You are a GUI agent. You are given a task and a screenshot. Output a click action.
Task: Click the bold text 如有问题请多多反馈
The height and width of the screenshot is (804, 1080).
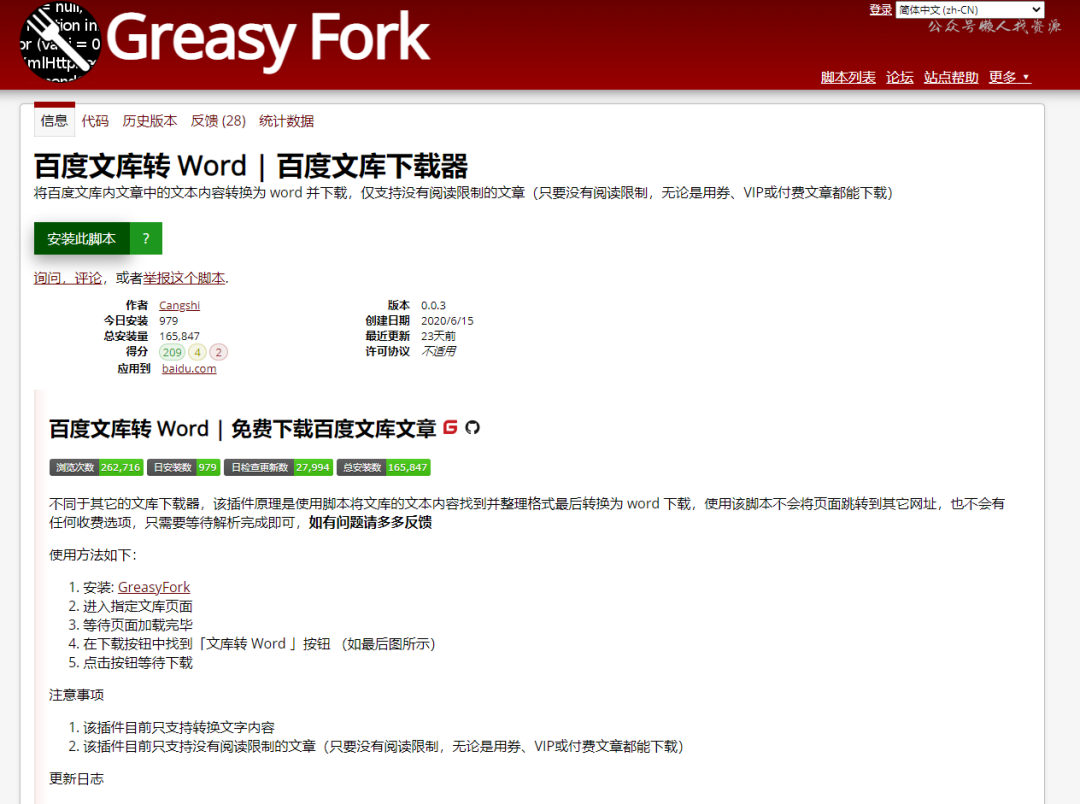(370, 522)
